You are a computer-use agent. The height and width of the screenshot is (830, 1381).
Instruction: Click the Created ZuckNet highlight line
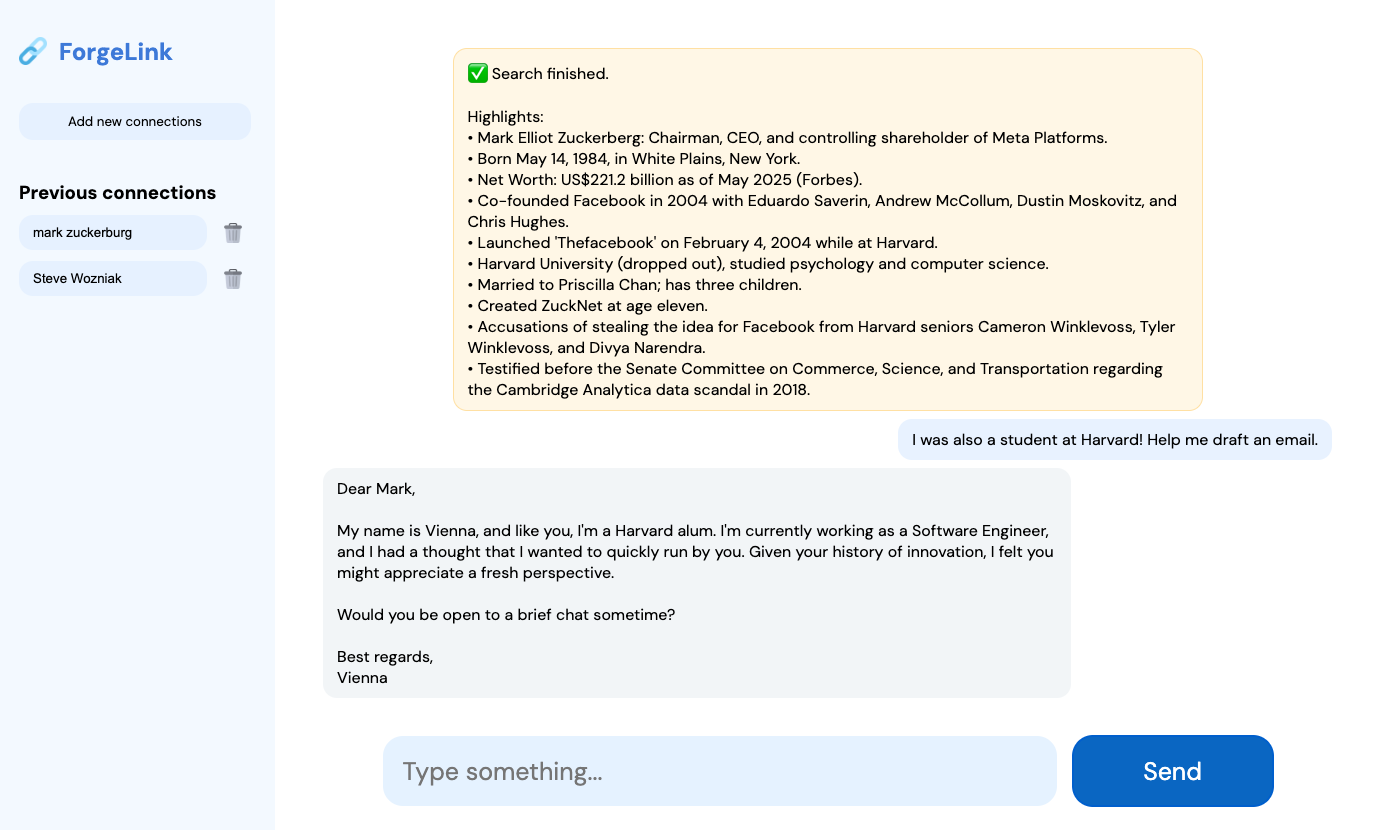coord(592,306)
